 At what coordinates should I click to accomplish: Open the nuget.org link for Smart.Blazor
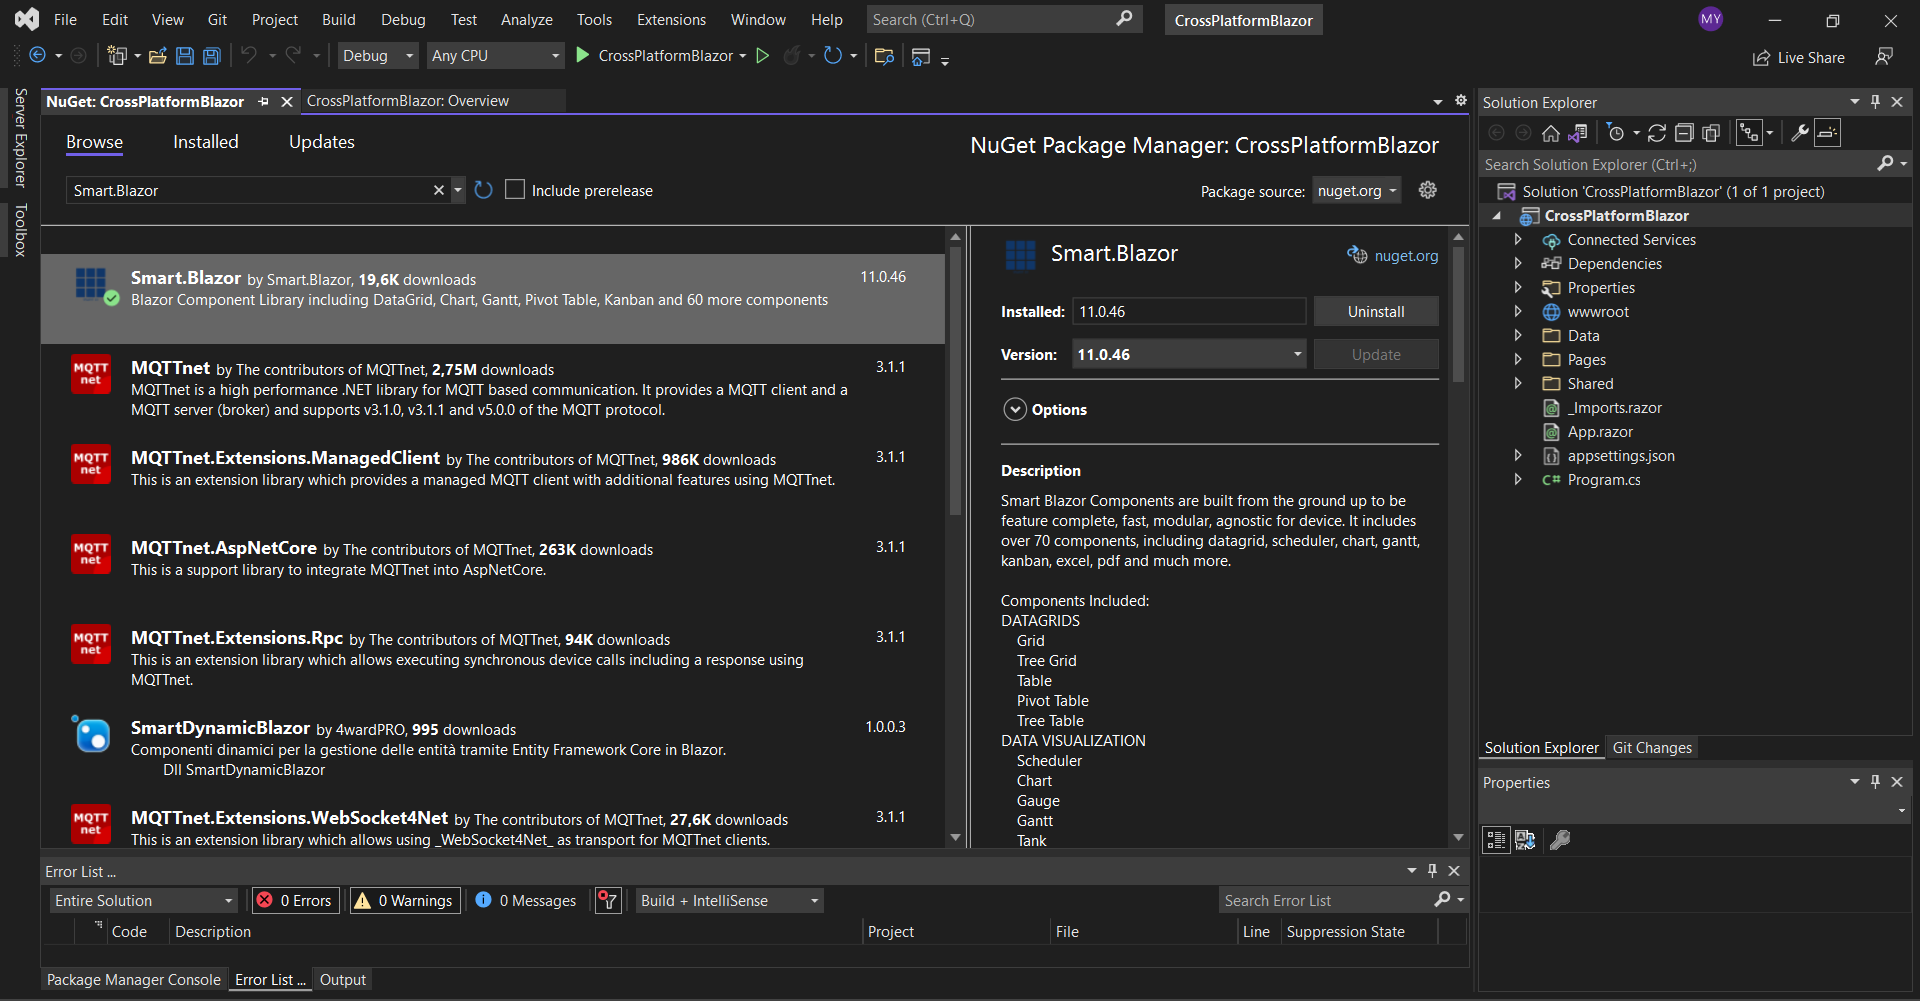tap(1406, 255)
